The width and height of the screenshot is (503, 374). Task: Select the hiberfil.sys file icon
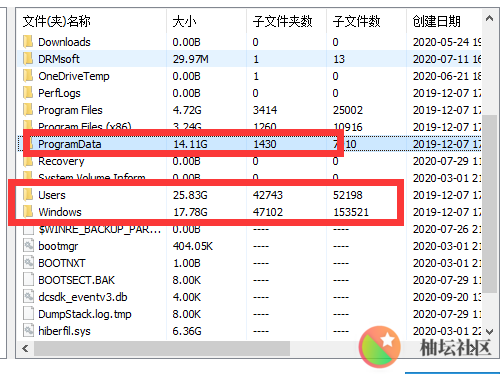click(29, 331)
